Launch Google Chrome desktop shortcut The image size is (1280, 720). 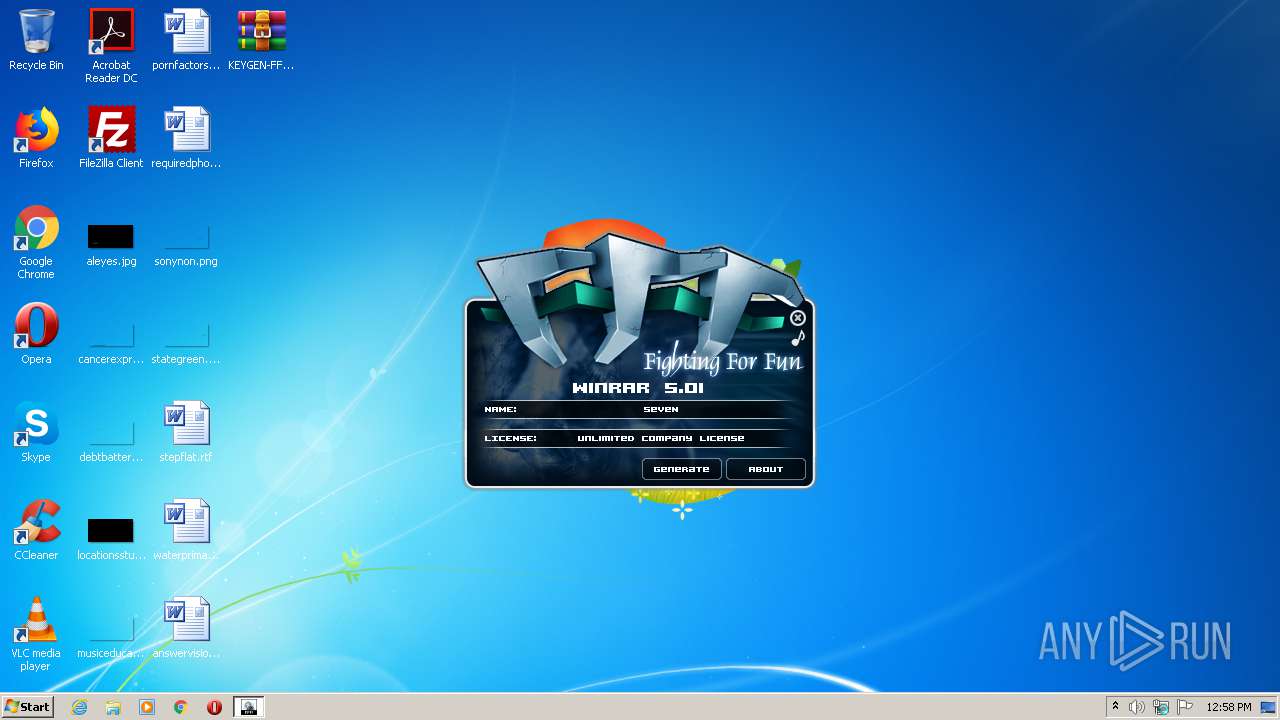36,242
